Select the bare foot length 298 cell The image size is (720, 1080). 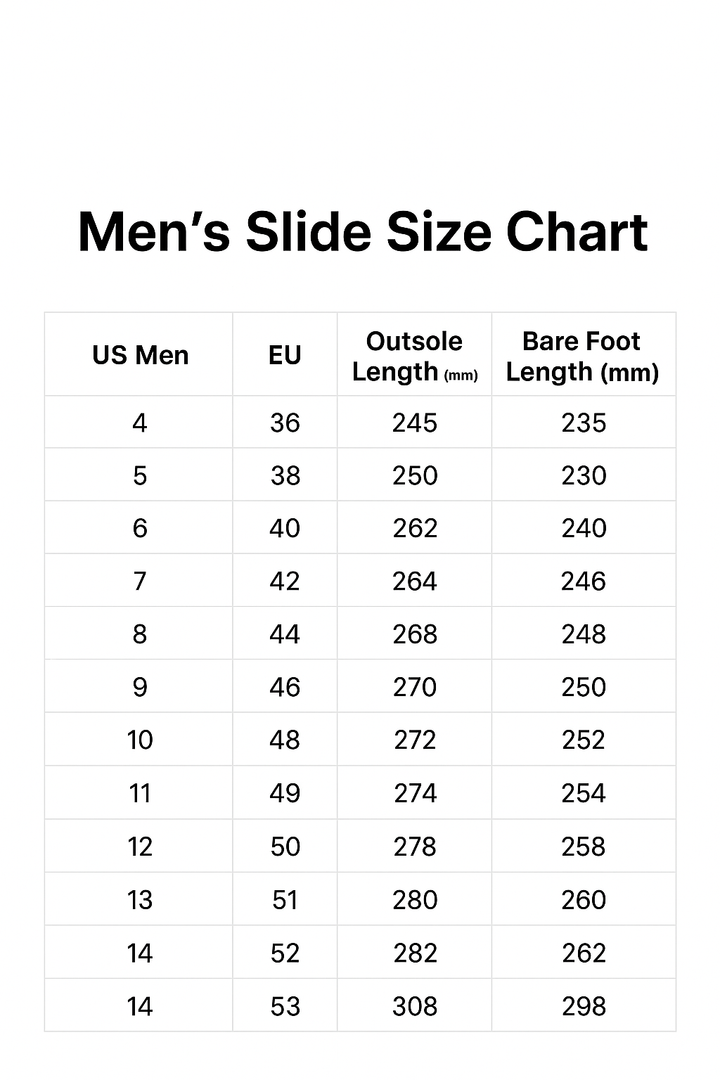583,1006
